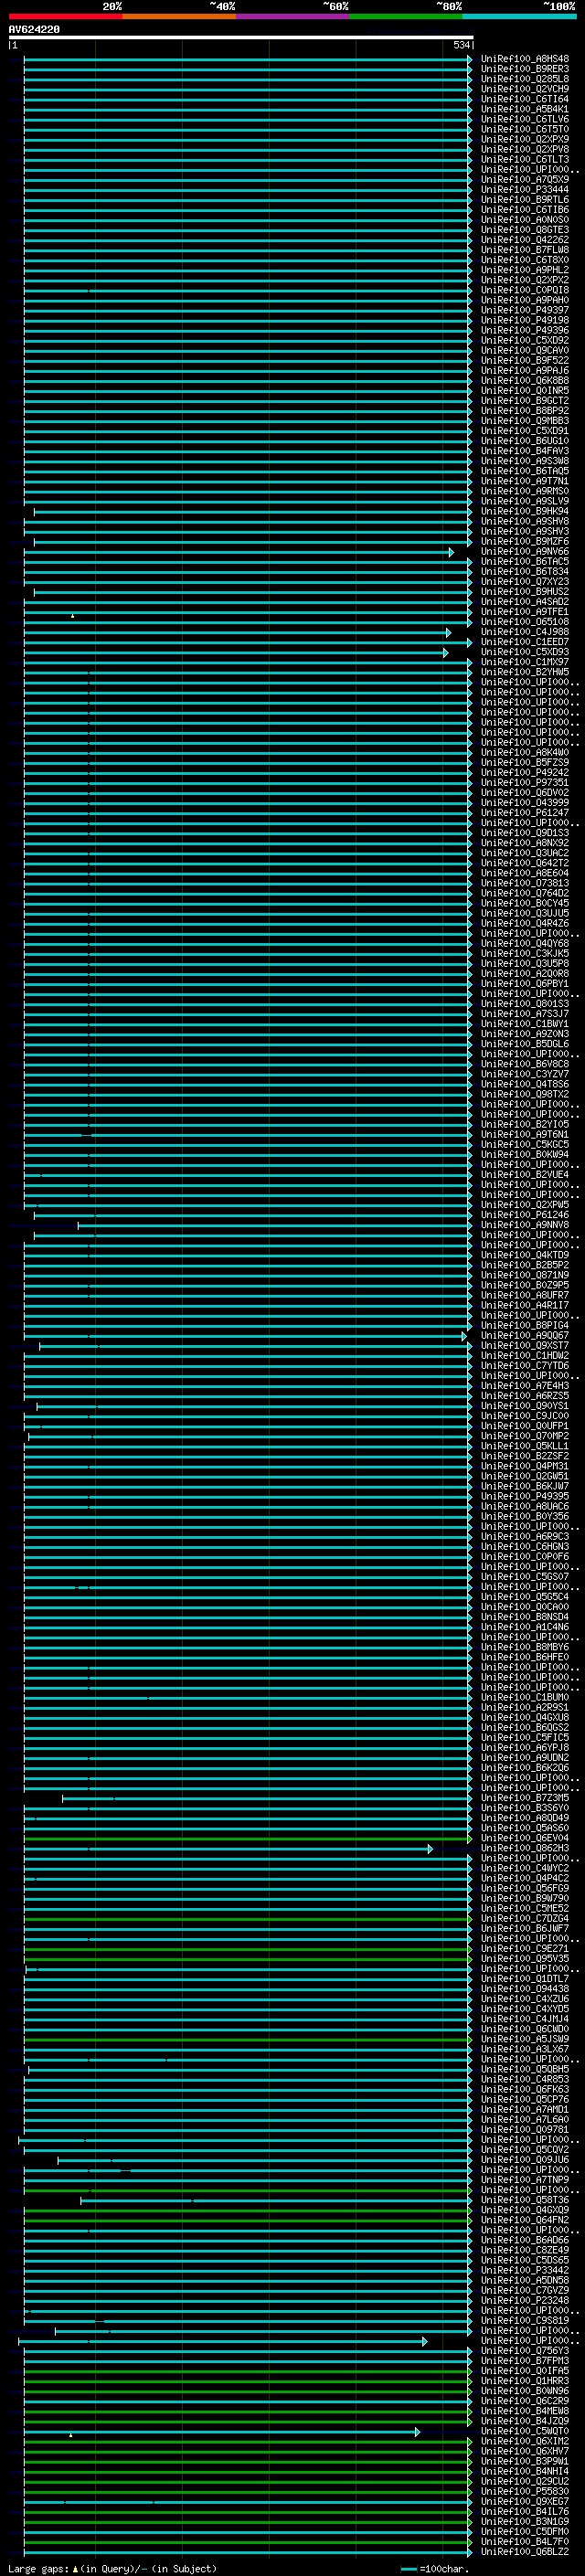The height and width of the screenshot is (2576, 585).
Task: Select label UniRef100_B6KJW7
Action: 525,1486
